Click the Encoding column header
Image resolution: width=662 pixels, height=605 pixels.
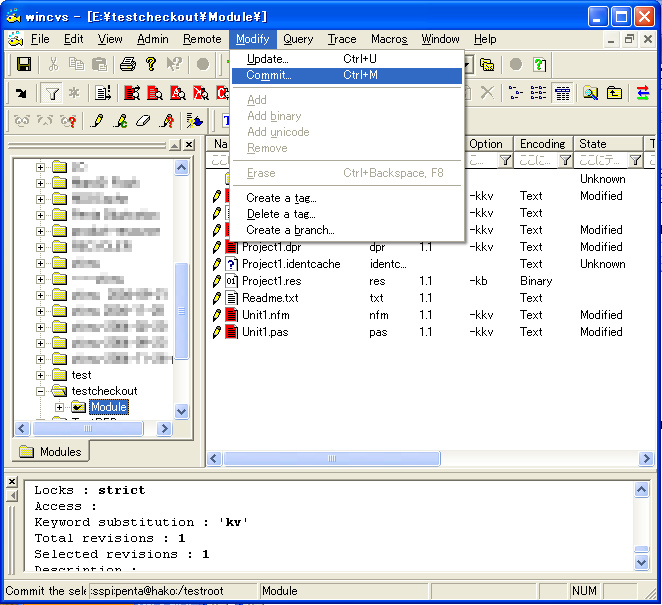coord(543,144)
